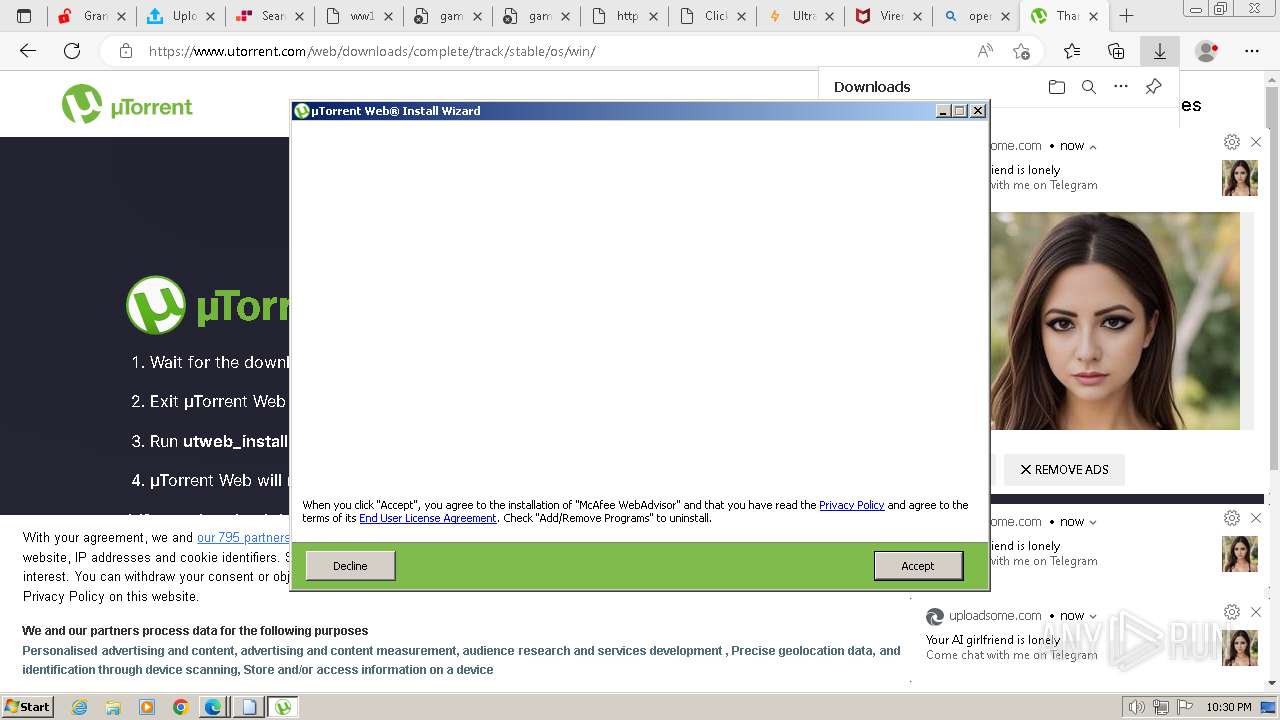1280x720 pixels.
Task: Click the bottom notification 'Your AI girlfriend is lonely' text
Action: point(993,640)
